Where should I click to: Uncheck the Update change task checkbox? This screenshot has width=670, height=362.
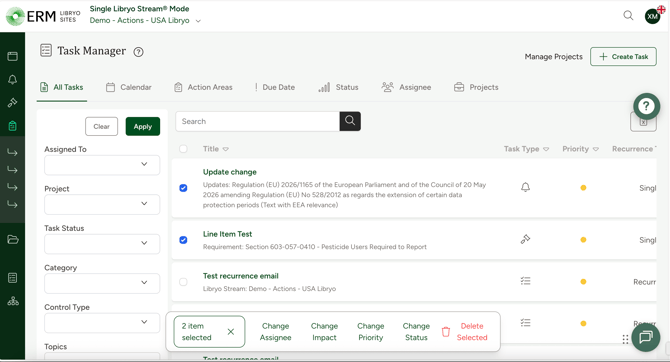coord(183,188)
